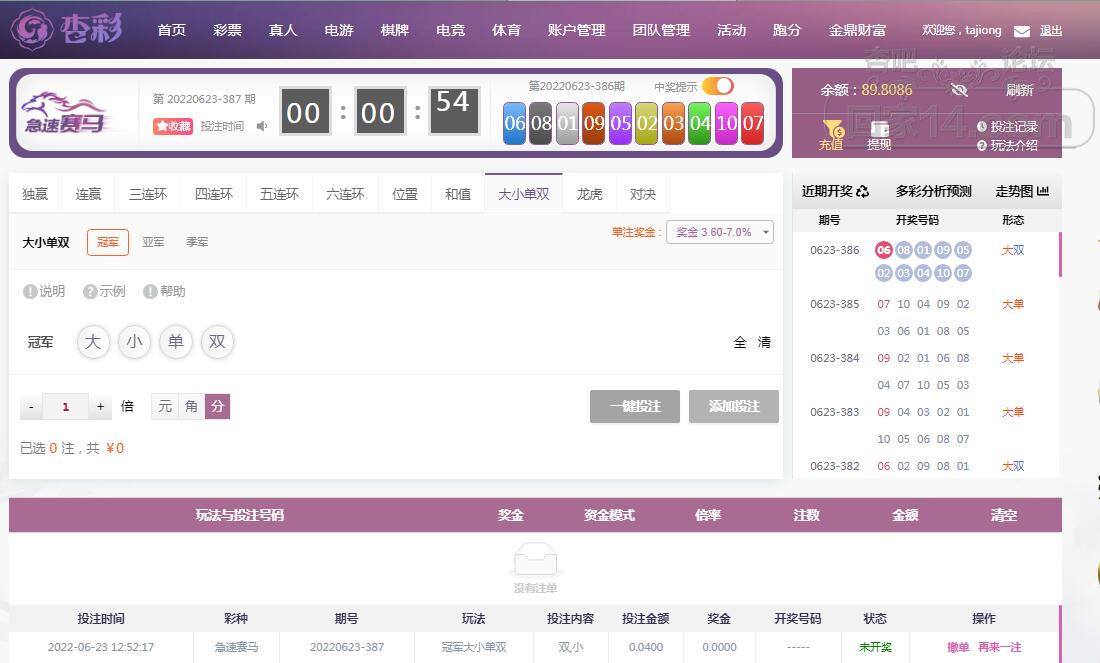Mute the sound speaker icon
The width and height of the screenshot is (1100, 663).
click(262, 126)
